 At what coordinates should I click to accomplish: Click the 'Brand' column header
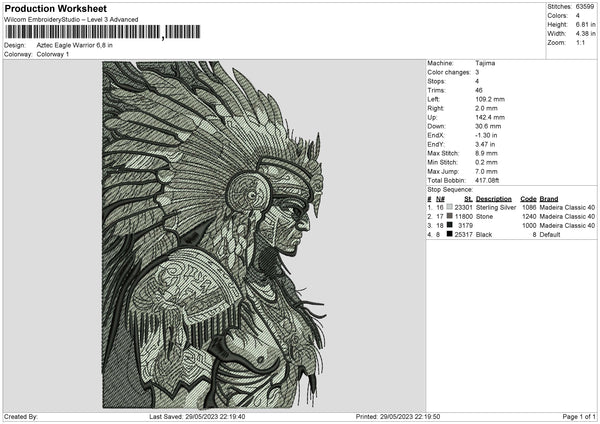(549, 199)
